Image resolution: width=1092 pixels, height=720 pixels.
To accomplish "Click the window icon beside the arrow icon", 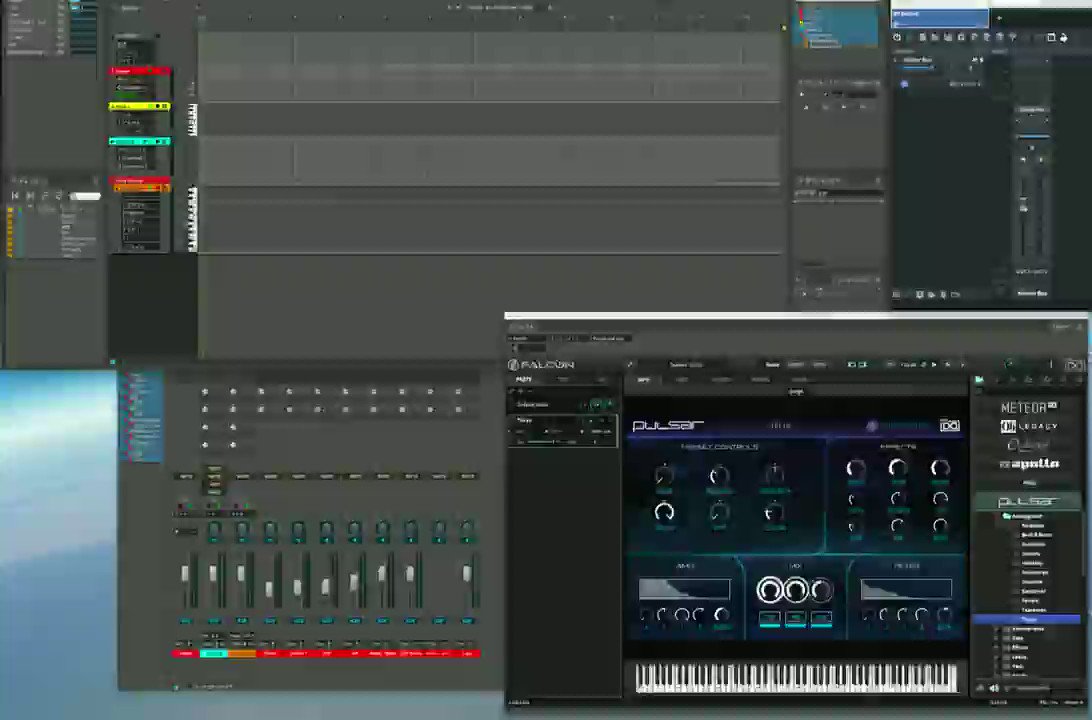I will tap(1051, 38).
